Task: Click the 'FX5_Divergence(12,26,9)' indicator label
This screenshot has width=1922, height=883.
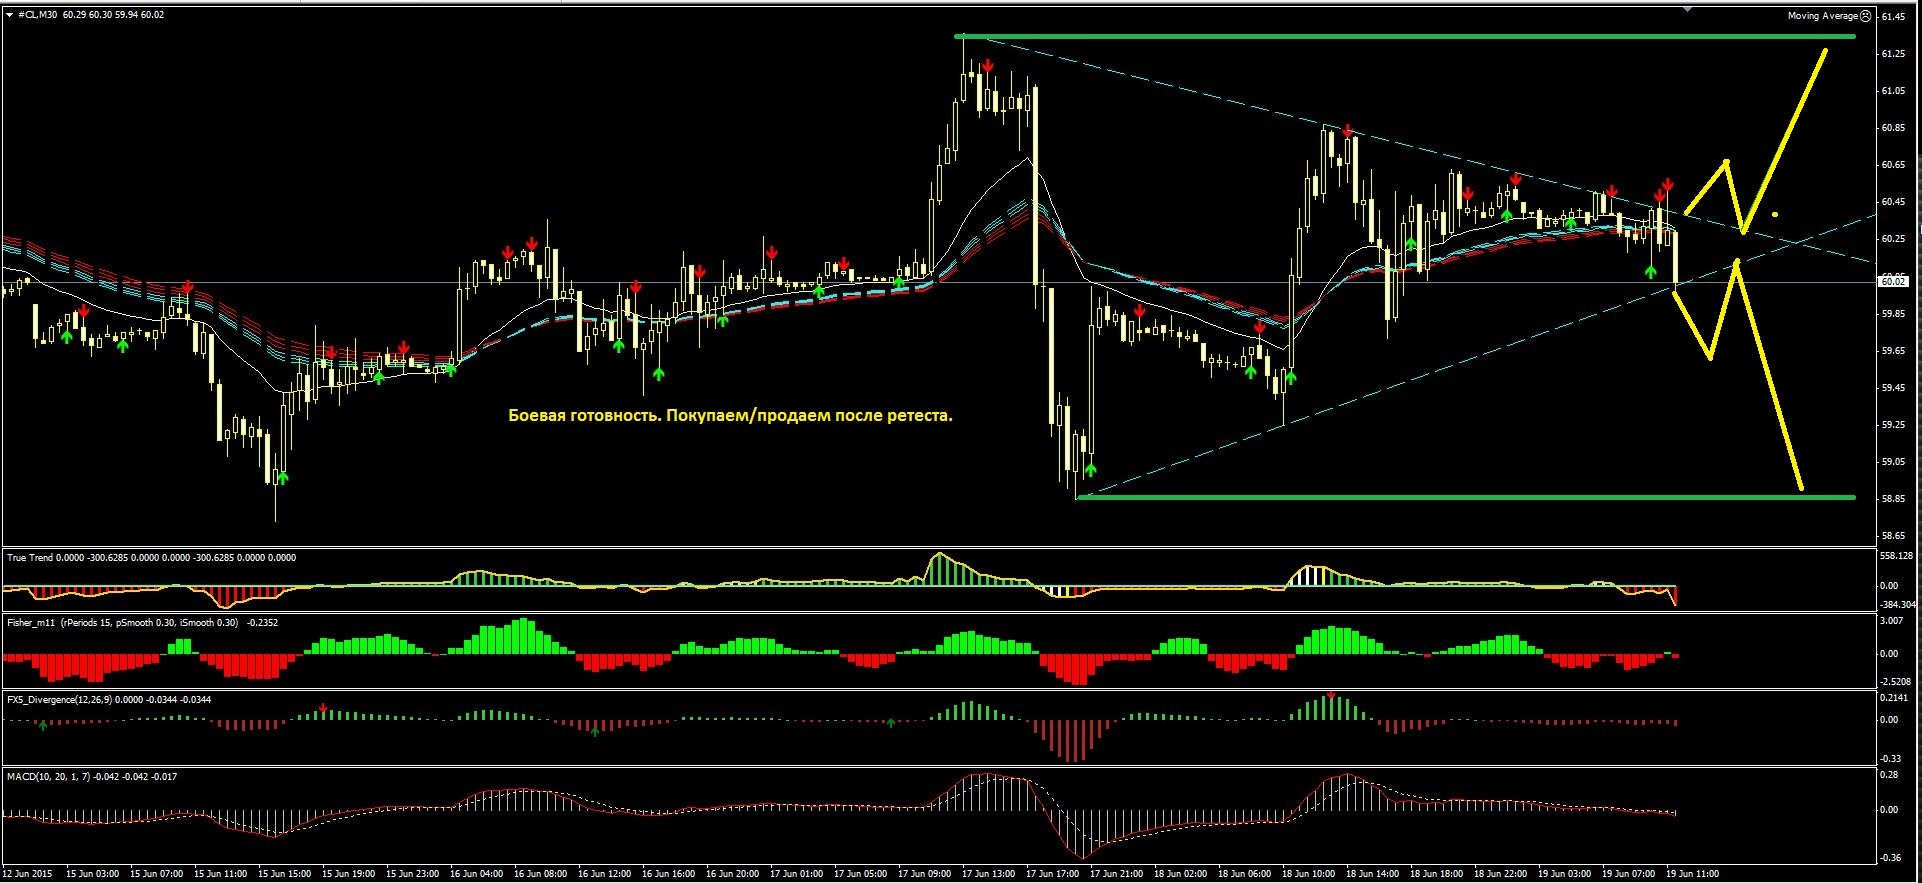Action: click(61, 700)
